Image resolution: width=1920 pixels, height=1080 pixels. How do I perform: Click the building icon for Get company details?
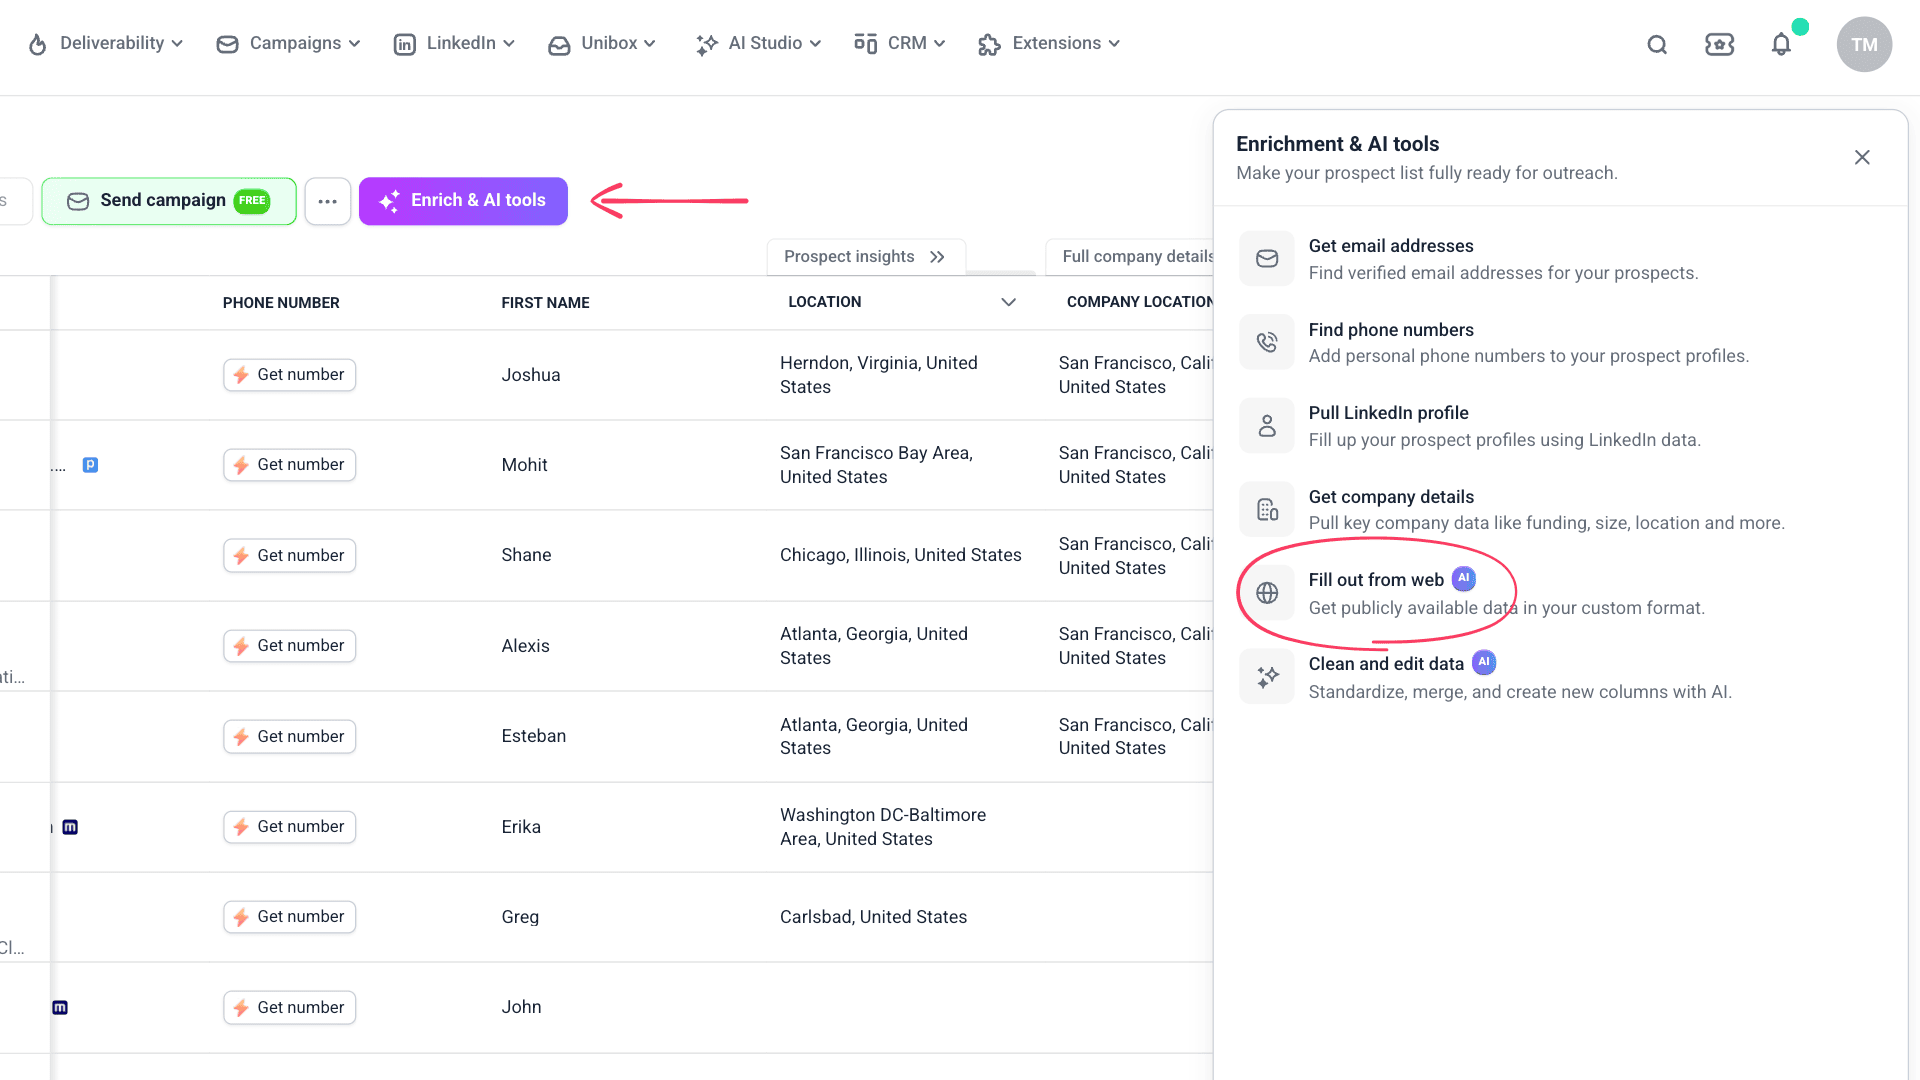pos(1267,510)
